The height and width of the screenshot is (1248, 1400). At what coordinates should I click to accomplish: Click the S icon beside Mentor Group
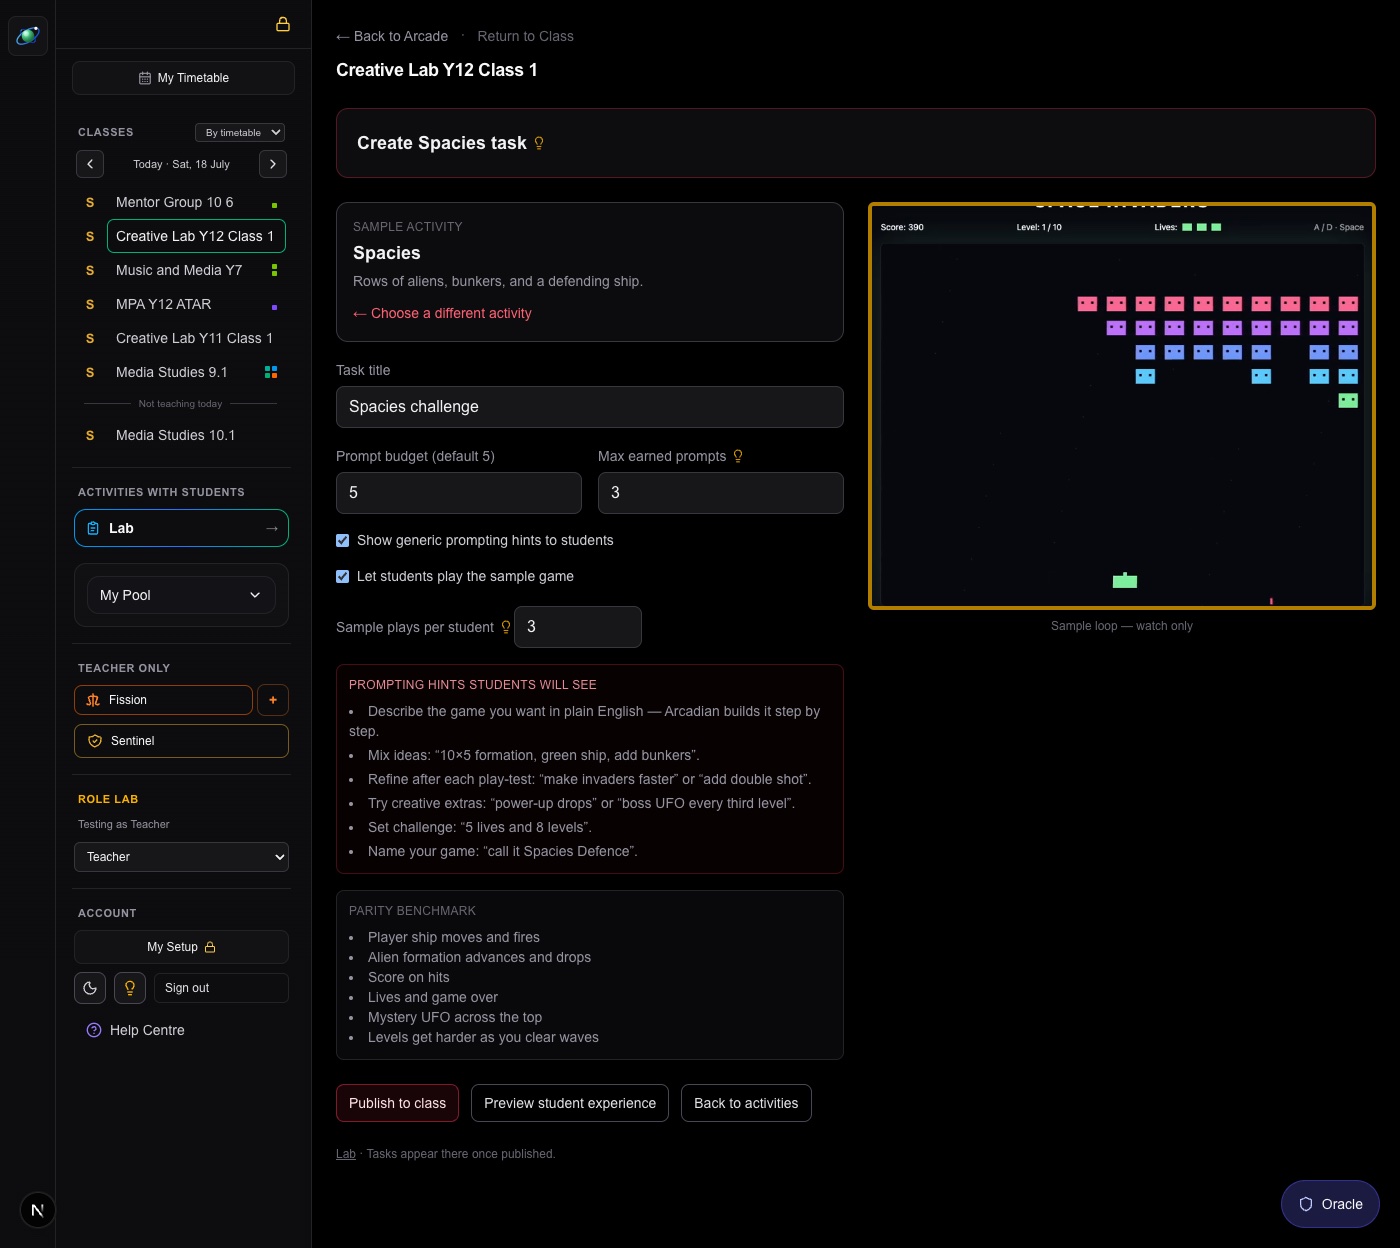click(x=90, y=202)
